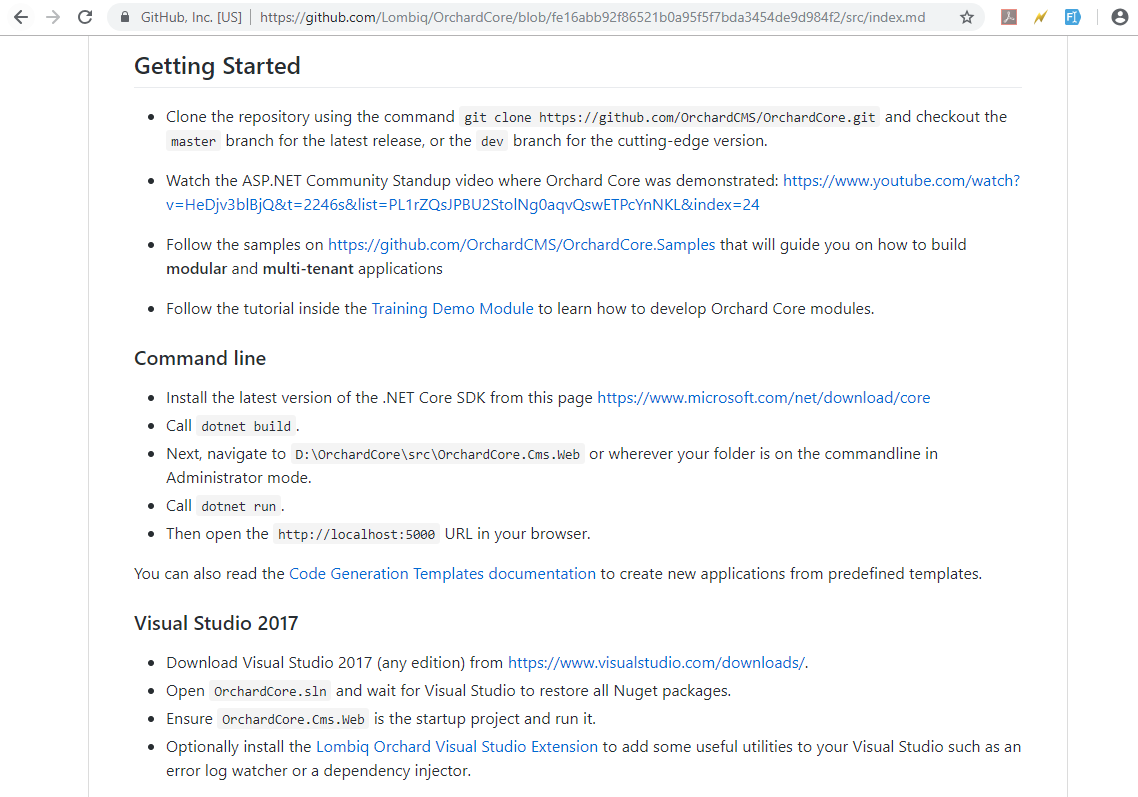1138x797 pixels.
Task: Open the red PDF extension icon
Action: click(x=1009, y=17)
